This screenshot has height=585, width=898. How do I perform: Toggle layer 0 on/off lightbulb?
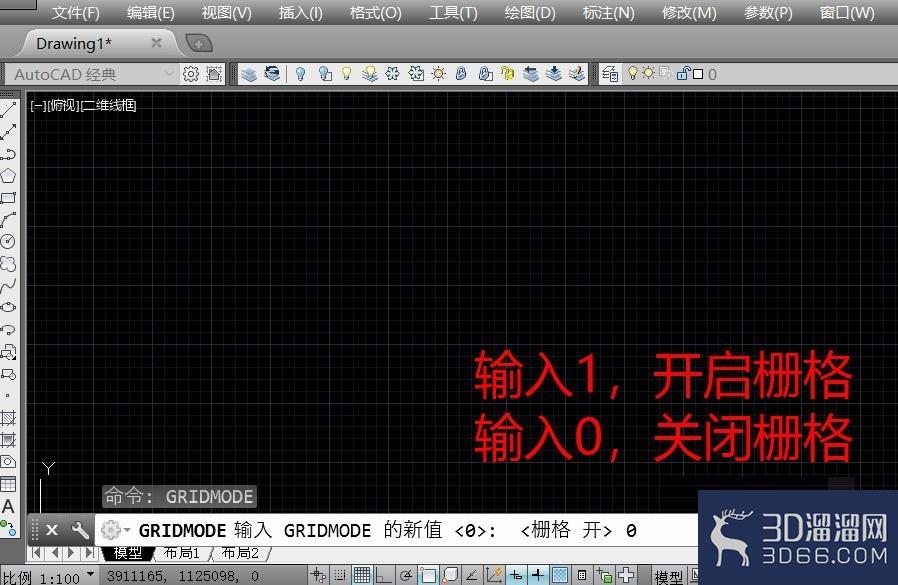tap(633, 73)
